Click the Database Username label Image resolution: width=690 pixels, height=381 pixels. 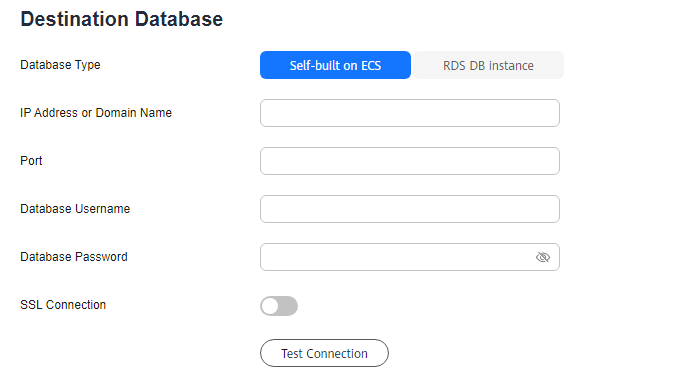pyautogui.click(x=75, y=209)
